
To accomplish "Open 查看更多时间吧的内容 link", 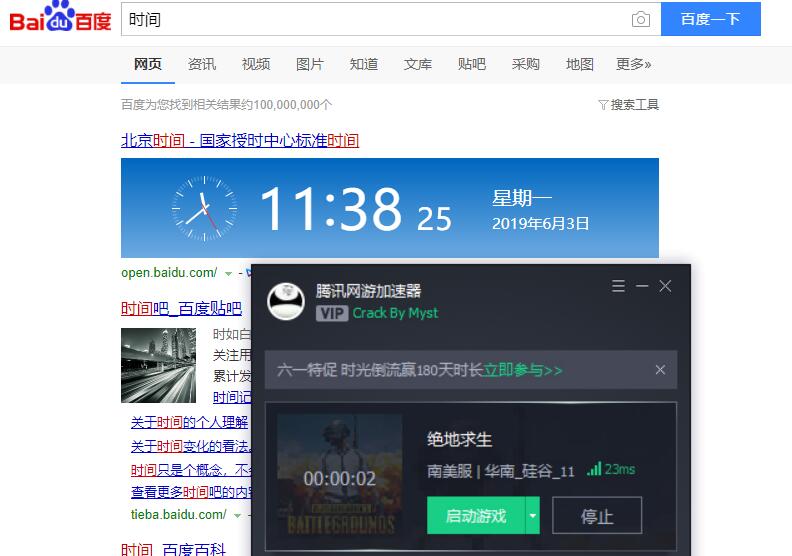I will point(191,492).
